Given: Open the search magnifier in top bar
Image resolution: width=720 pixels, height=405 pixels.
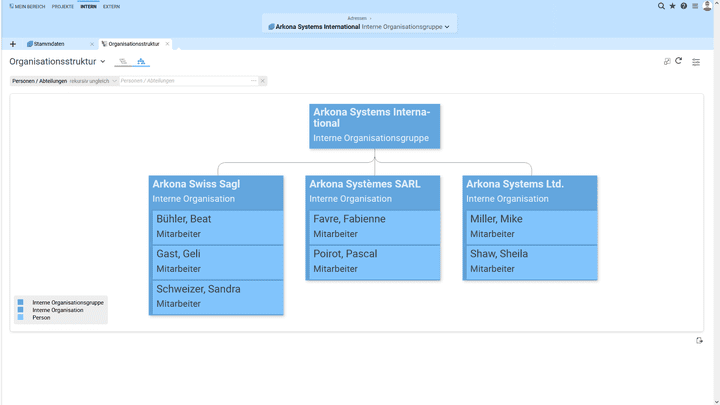Looking at the screenshot, I should (661, 6).
